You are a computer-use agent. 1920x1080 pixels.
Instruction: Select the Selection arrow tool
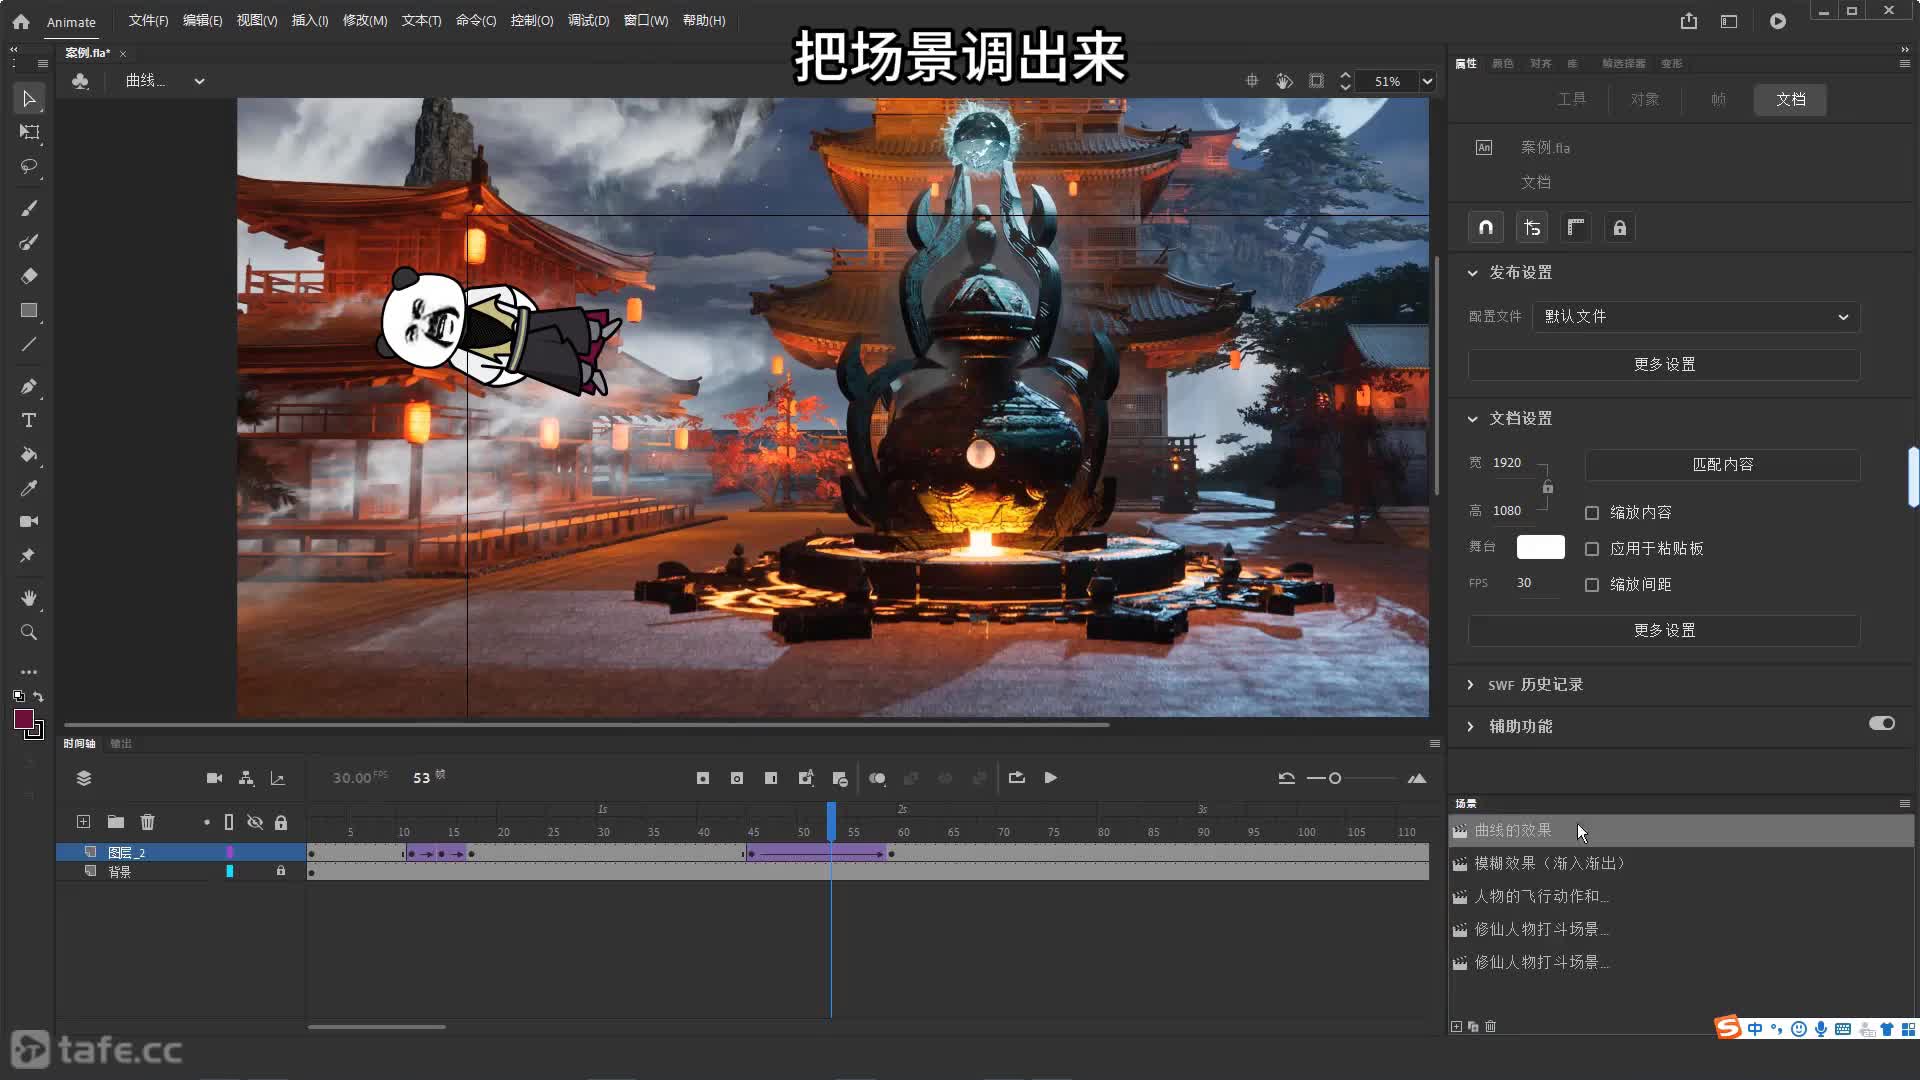click(28, 98)
